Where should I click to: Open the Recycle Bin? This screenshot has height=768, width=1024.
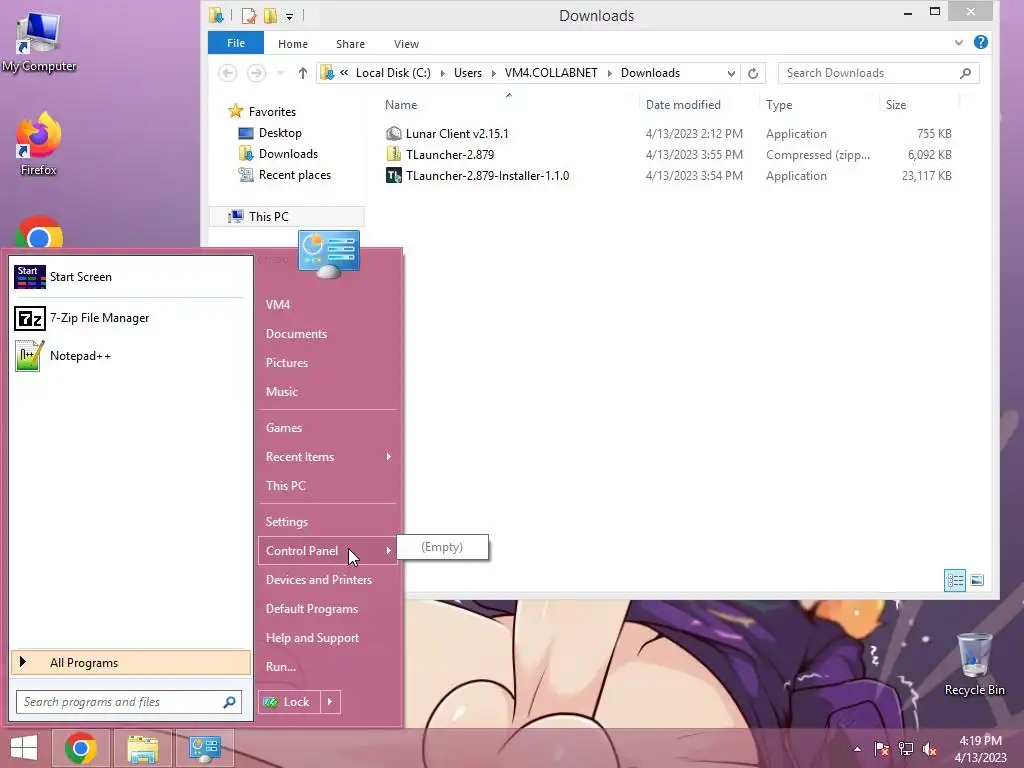coord(974,664)
